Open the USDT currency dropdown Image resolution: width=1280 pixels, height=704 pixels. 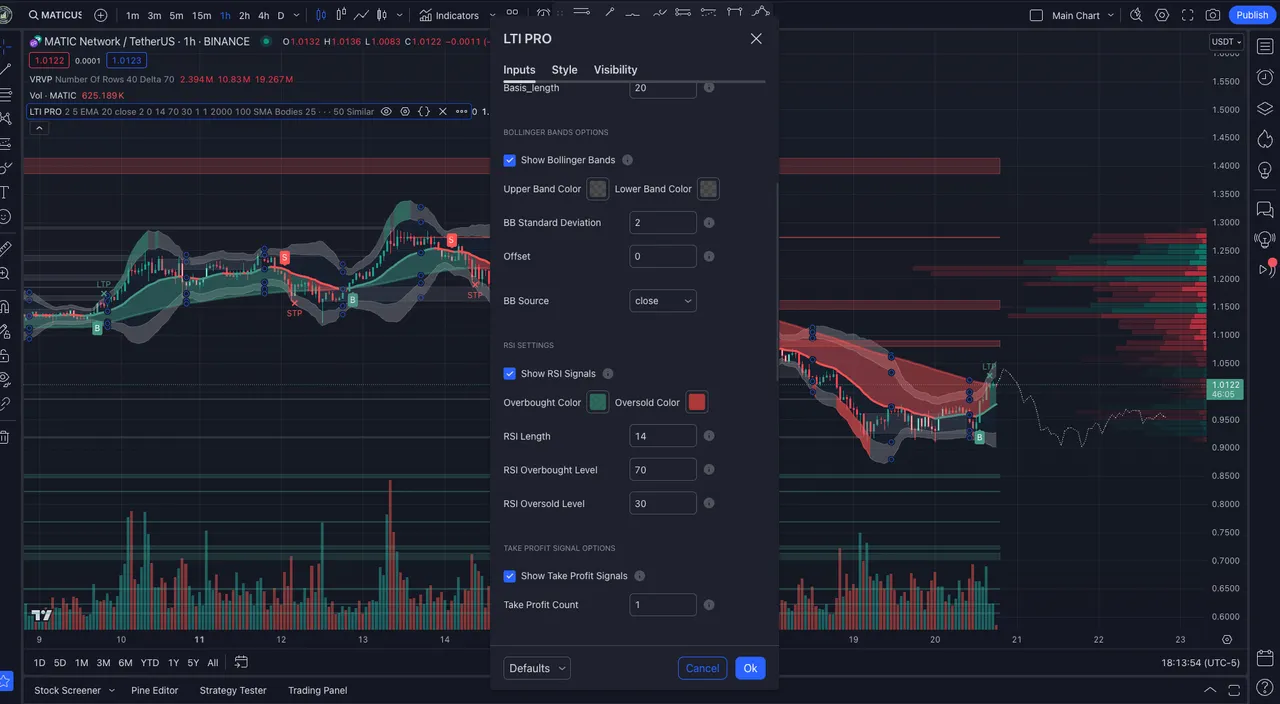point(1227,42)
